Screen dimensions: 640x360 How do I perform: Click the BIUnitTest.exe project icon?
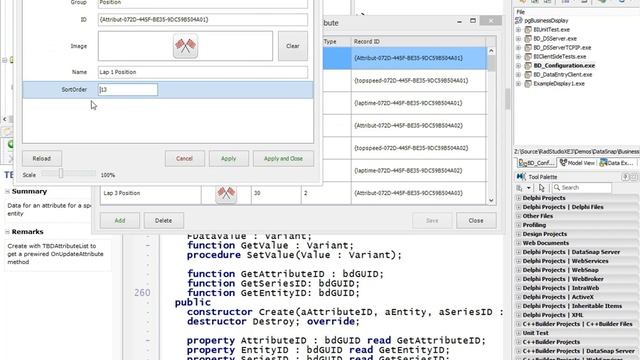(528, 29)
